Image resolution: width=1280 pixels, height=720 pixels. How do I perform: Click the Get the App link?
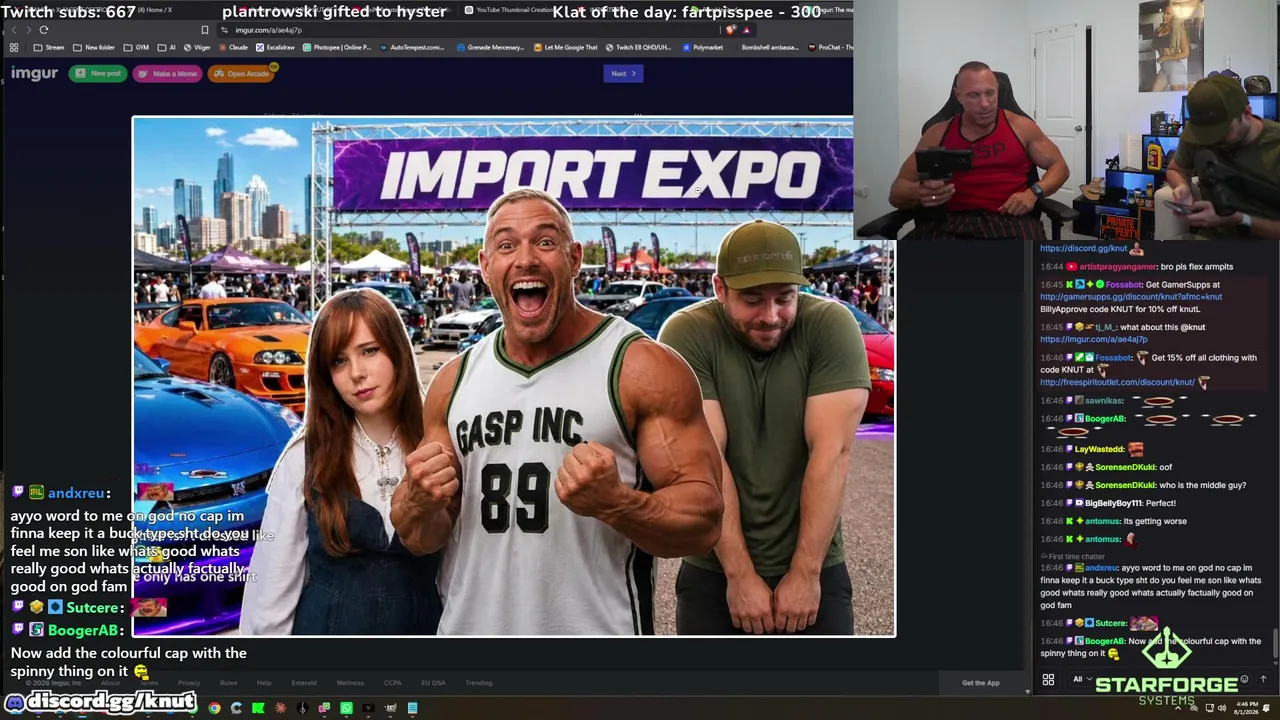[x=980, y=683]
